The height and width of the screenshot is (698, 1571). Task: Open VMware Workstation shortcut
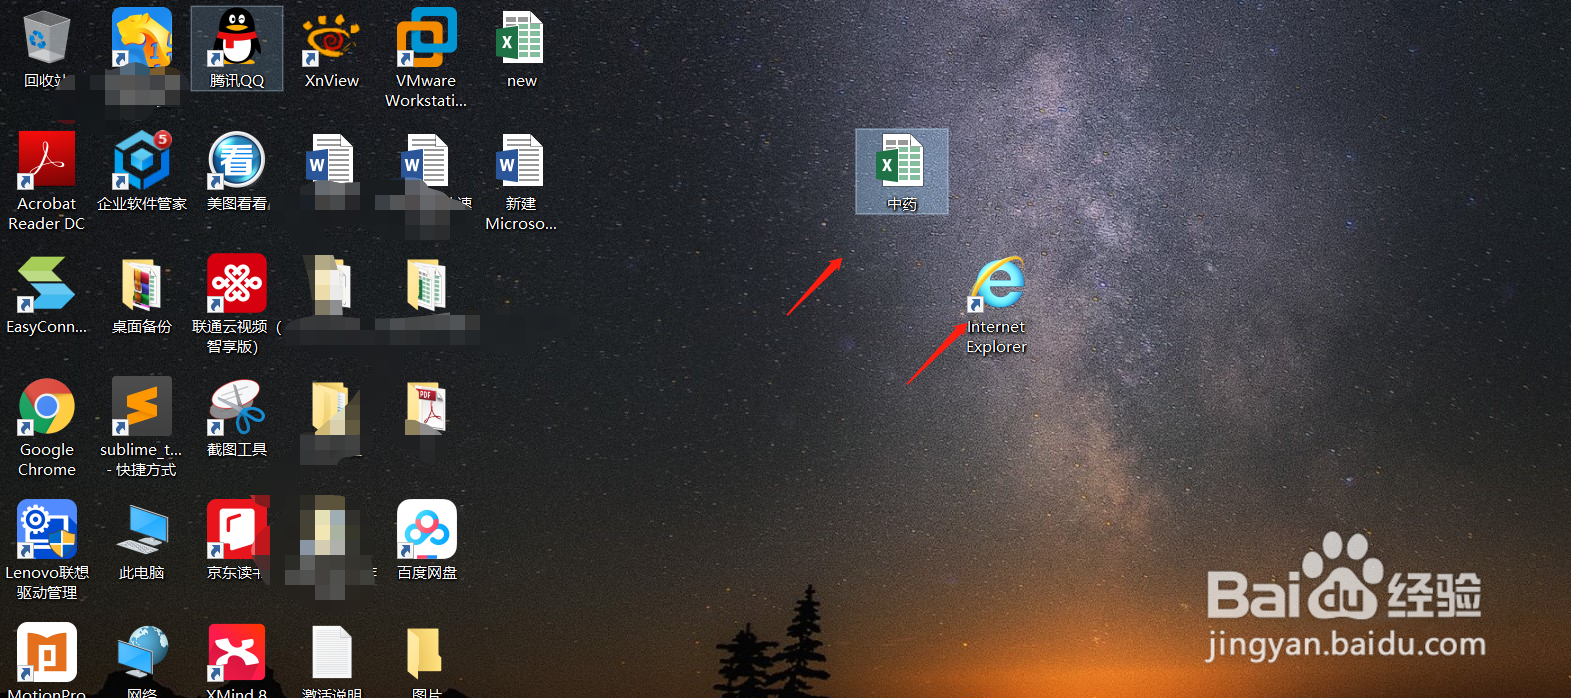426,57
